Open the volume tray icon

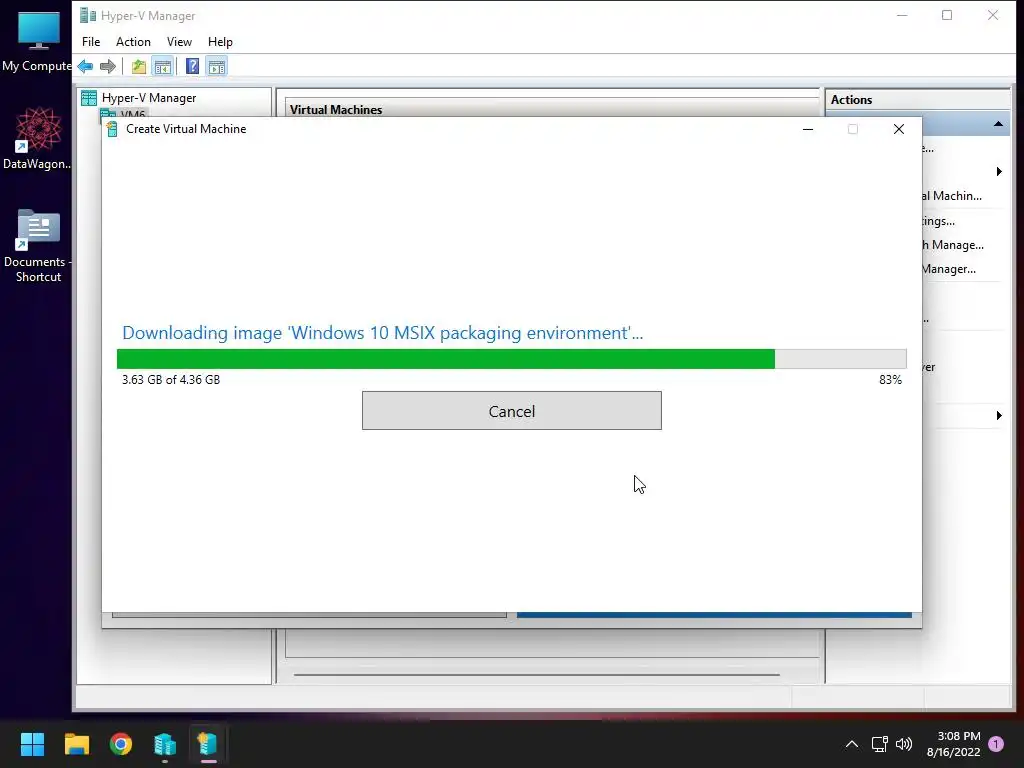904,744
